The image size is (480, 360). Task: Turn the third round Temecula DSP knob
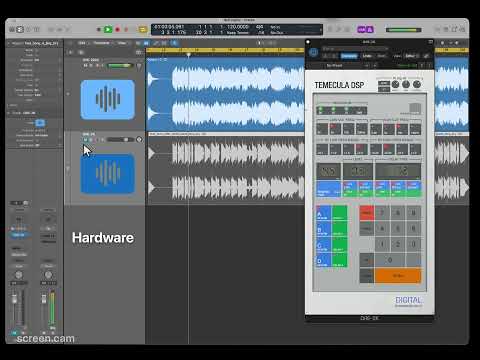(x=417, y=85)
